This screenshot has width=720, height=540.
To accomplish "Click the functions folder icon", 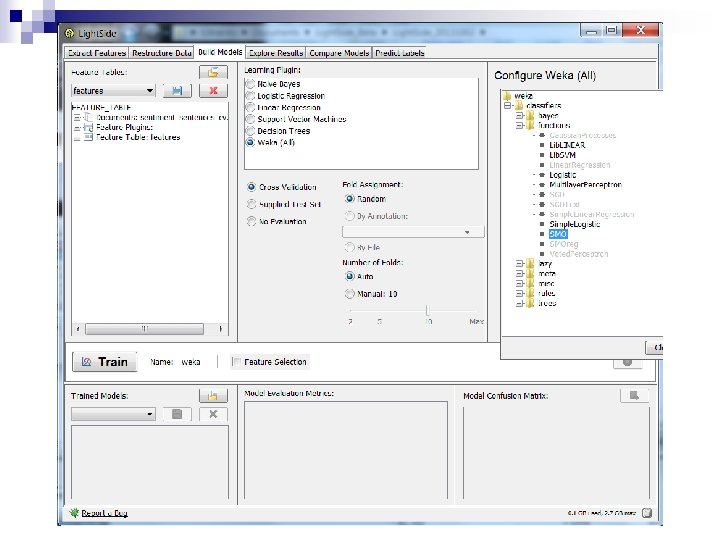I will [530, 125].
